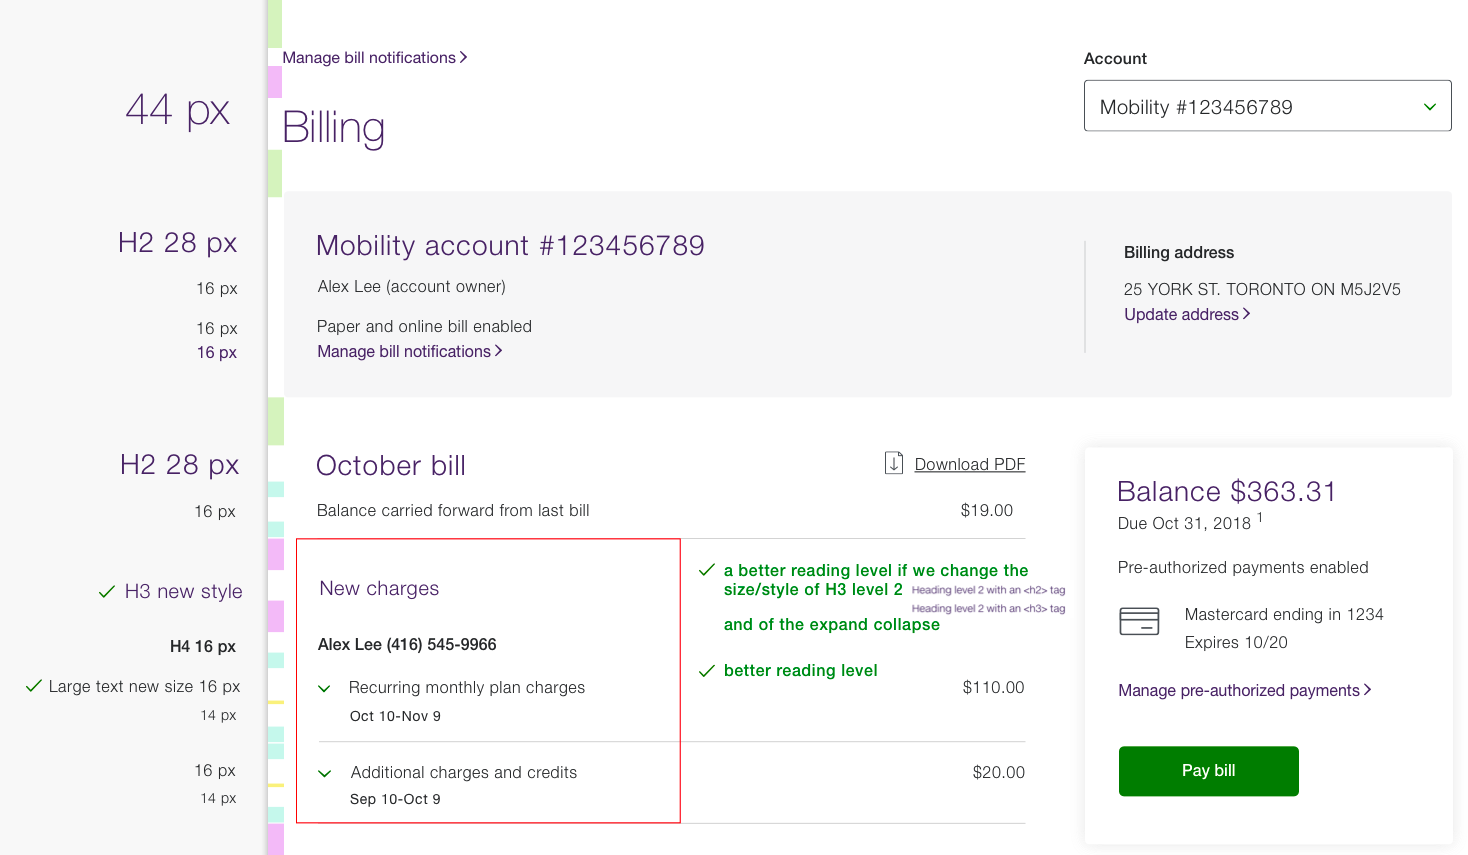
Task: Click the New charges section heading
Action: (379, 588)
